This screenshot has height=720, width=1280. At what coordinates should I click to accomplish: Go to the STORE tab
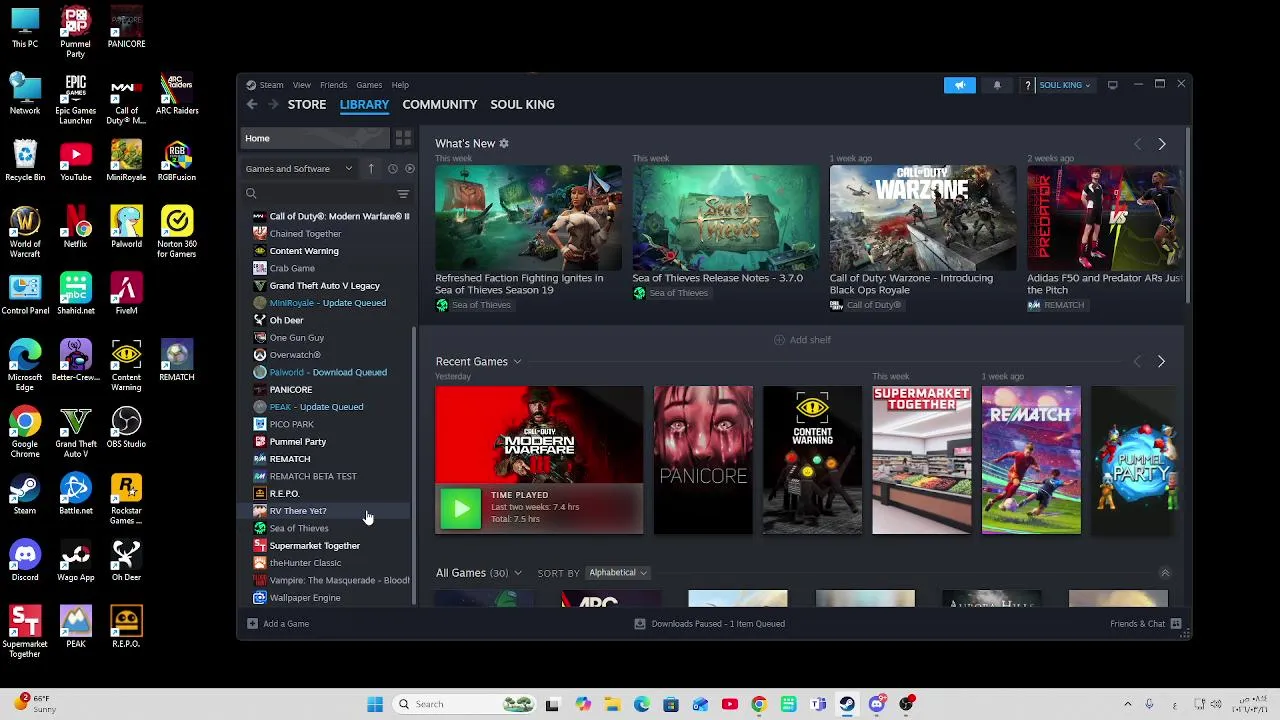pyautogui.click(x=307, y=105)
